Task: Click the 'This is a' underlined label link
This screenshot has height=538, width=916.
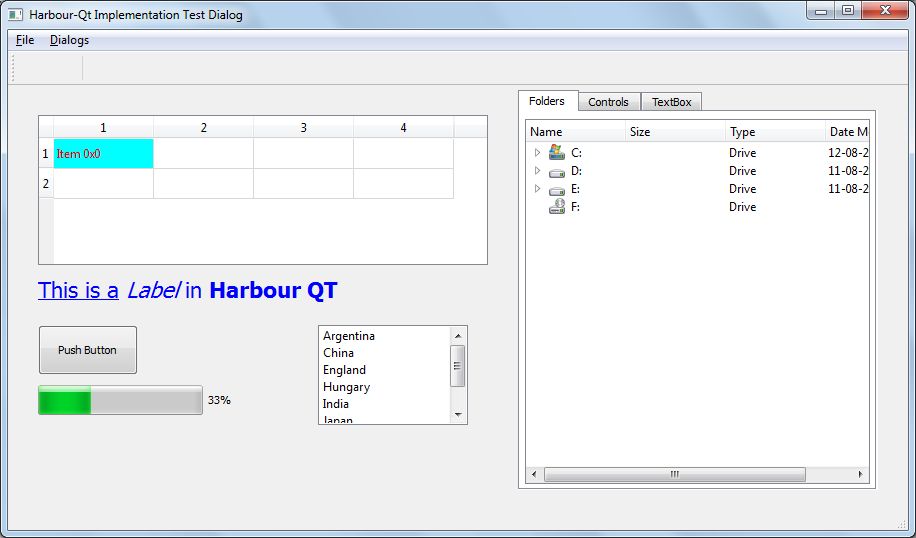Action: click(x=78, y=291)
